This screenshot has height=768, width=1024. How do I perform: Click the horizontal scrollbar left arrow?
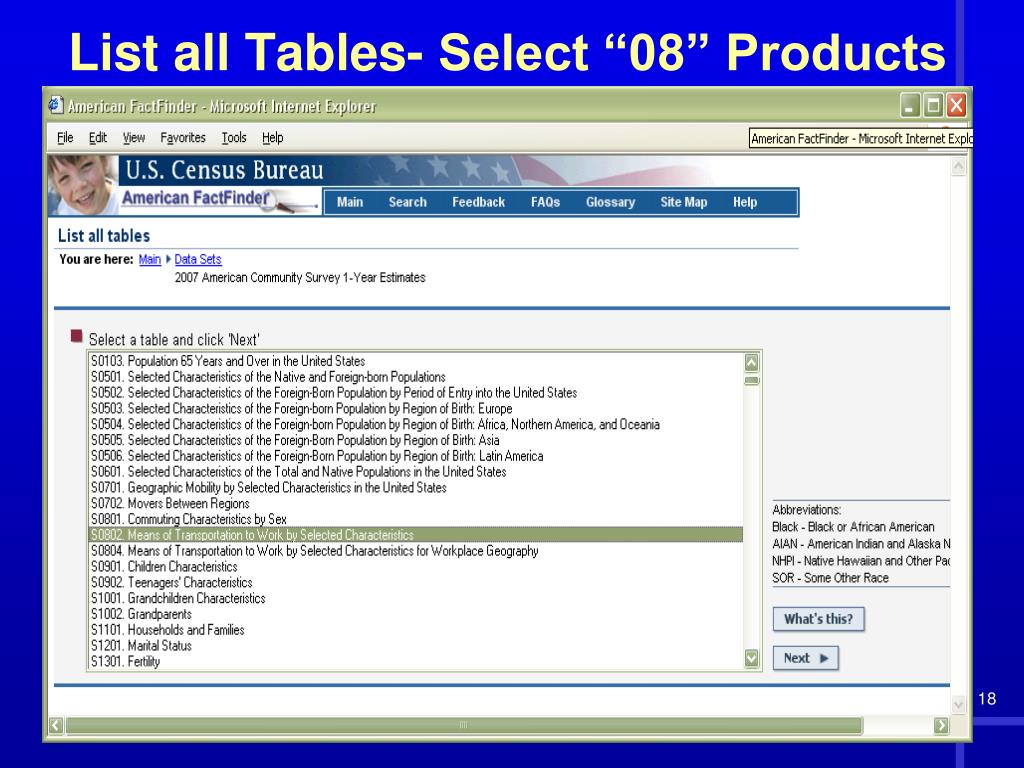coord(56,725)
